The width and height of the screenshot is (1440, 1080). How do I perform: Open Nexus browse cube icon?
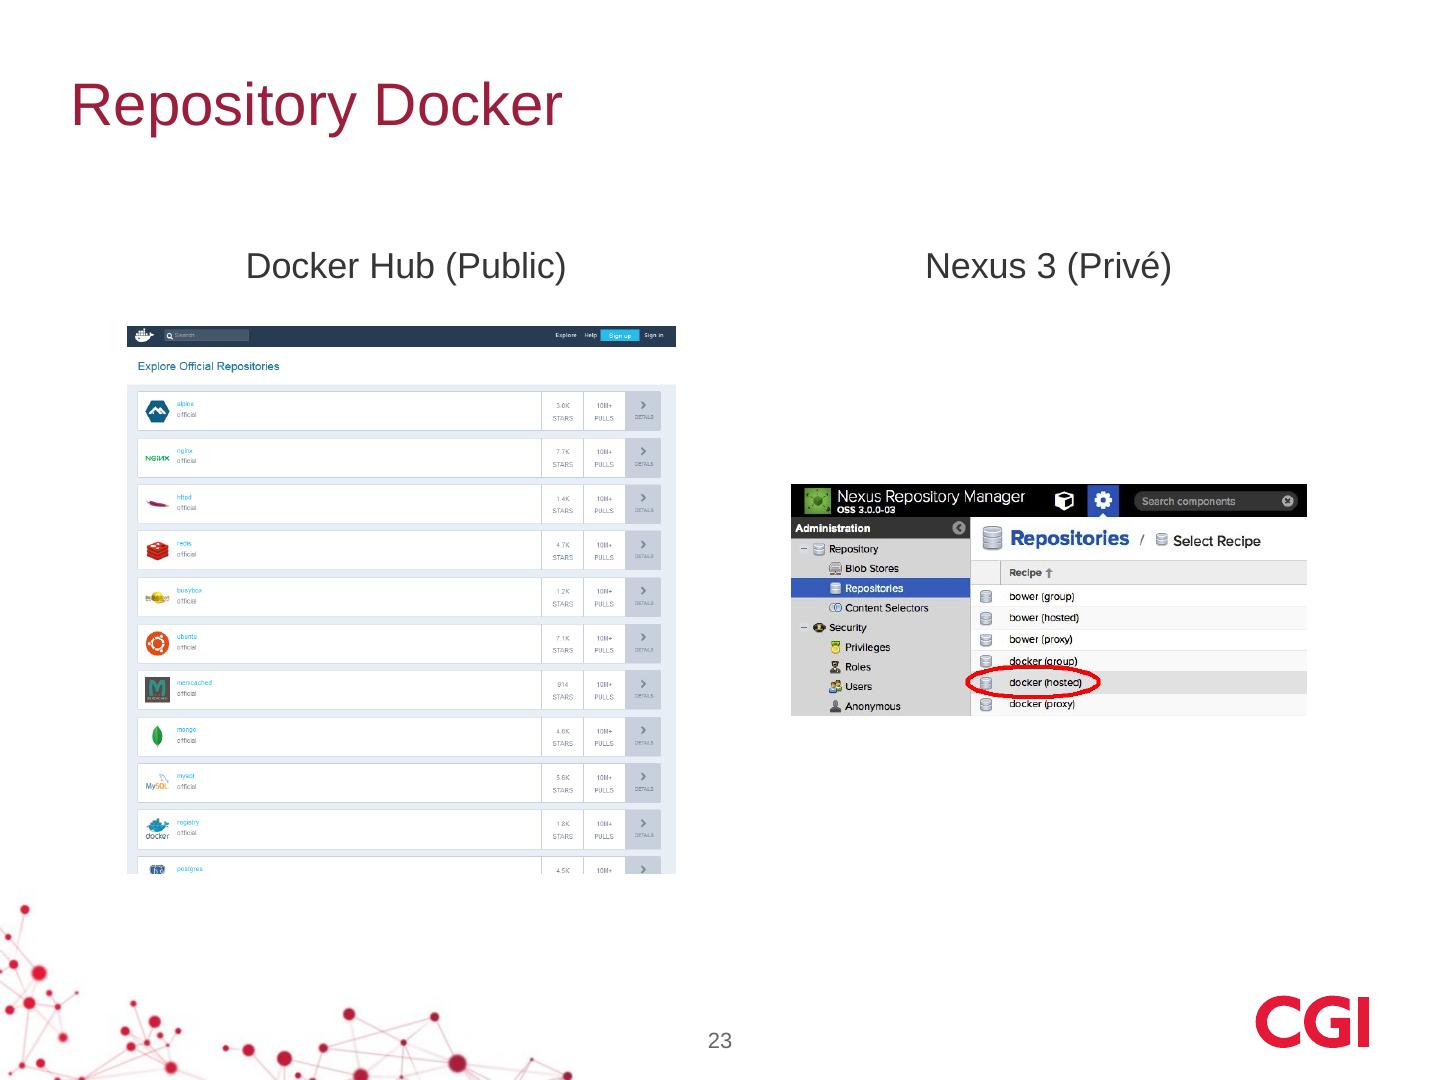pyautogui.click(x=1065, y=500)
